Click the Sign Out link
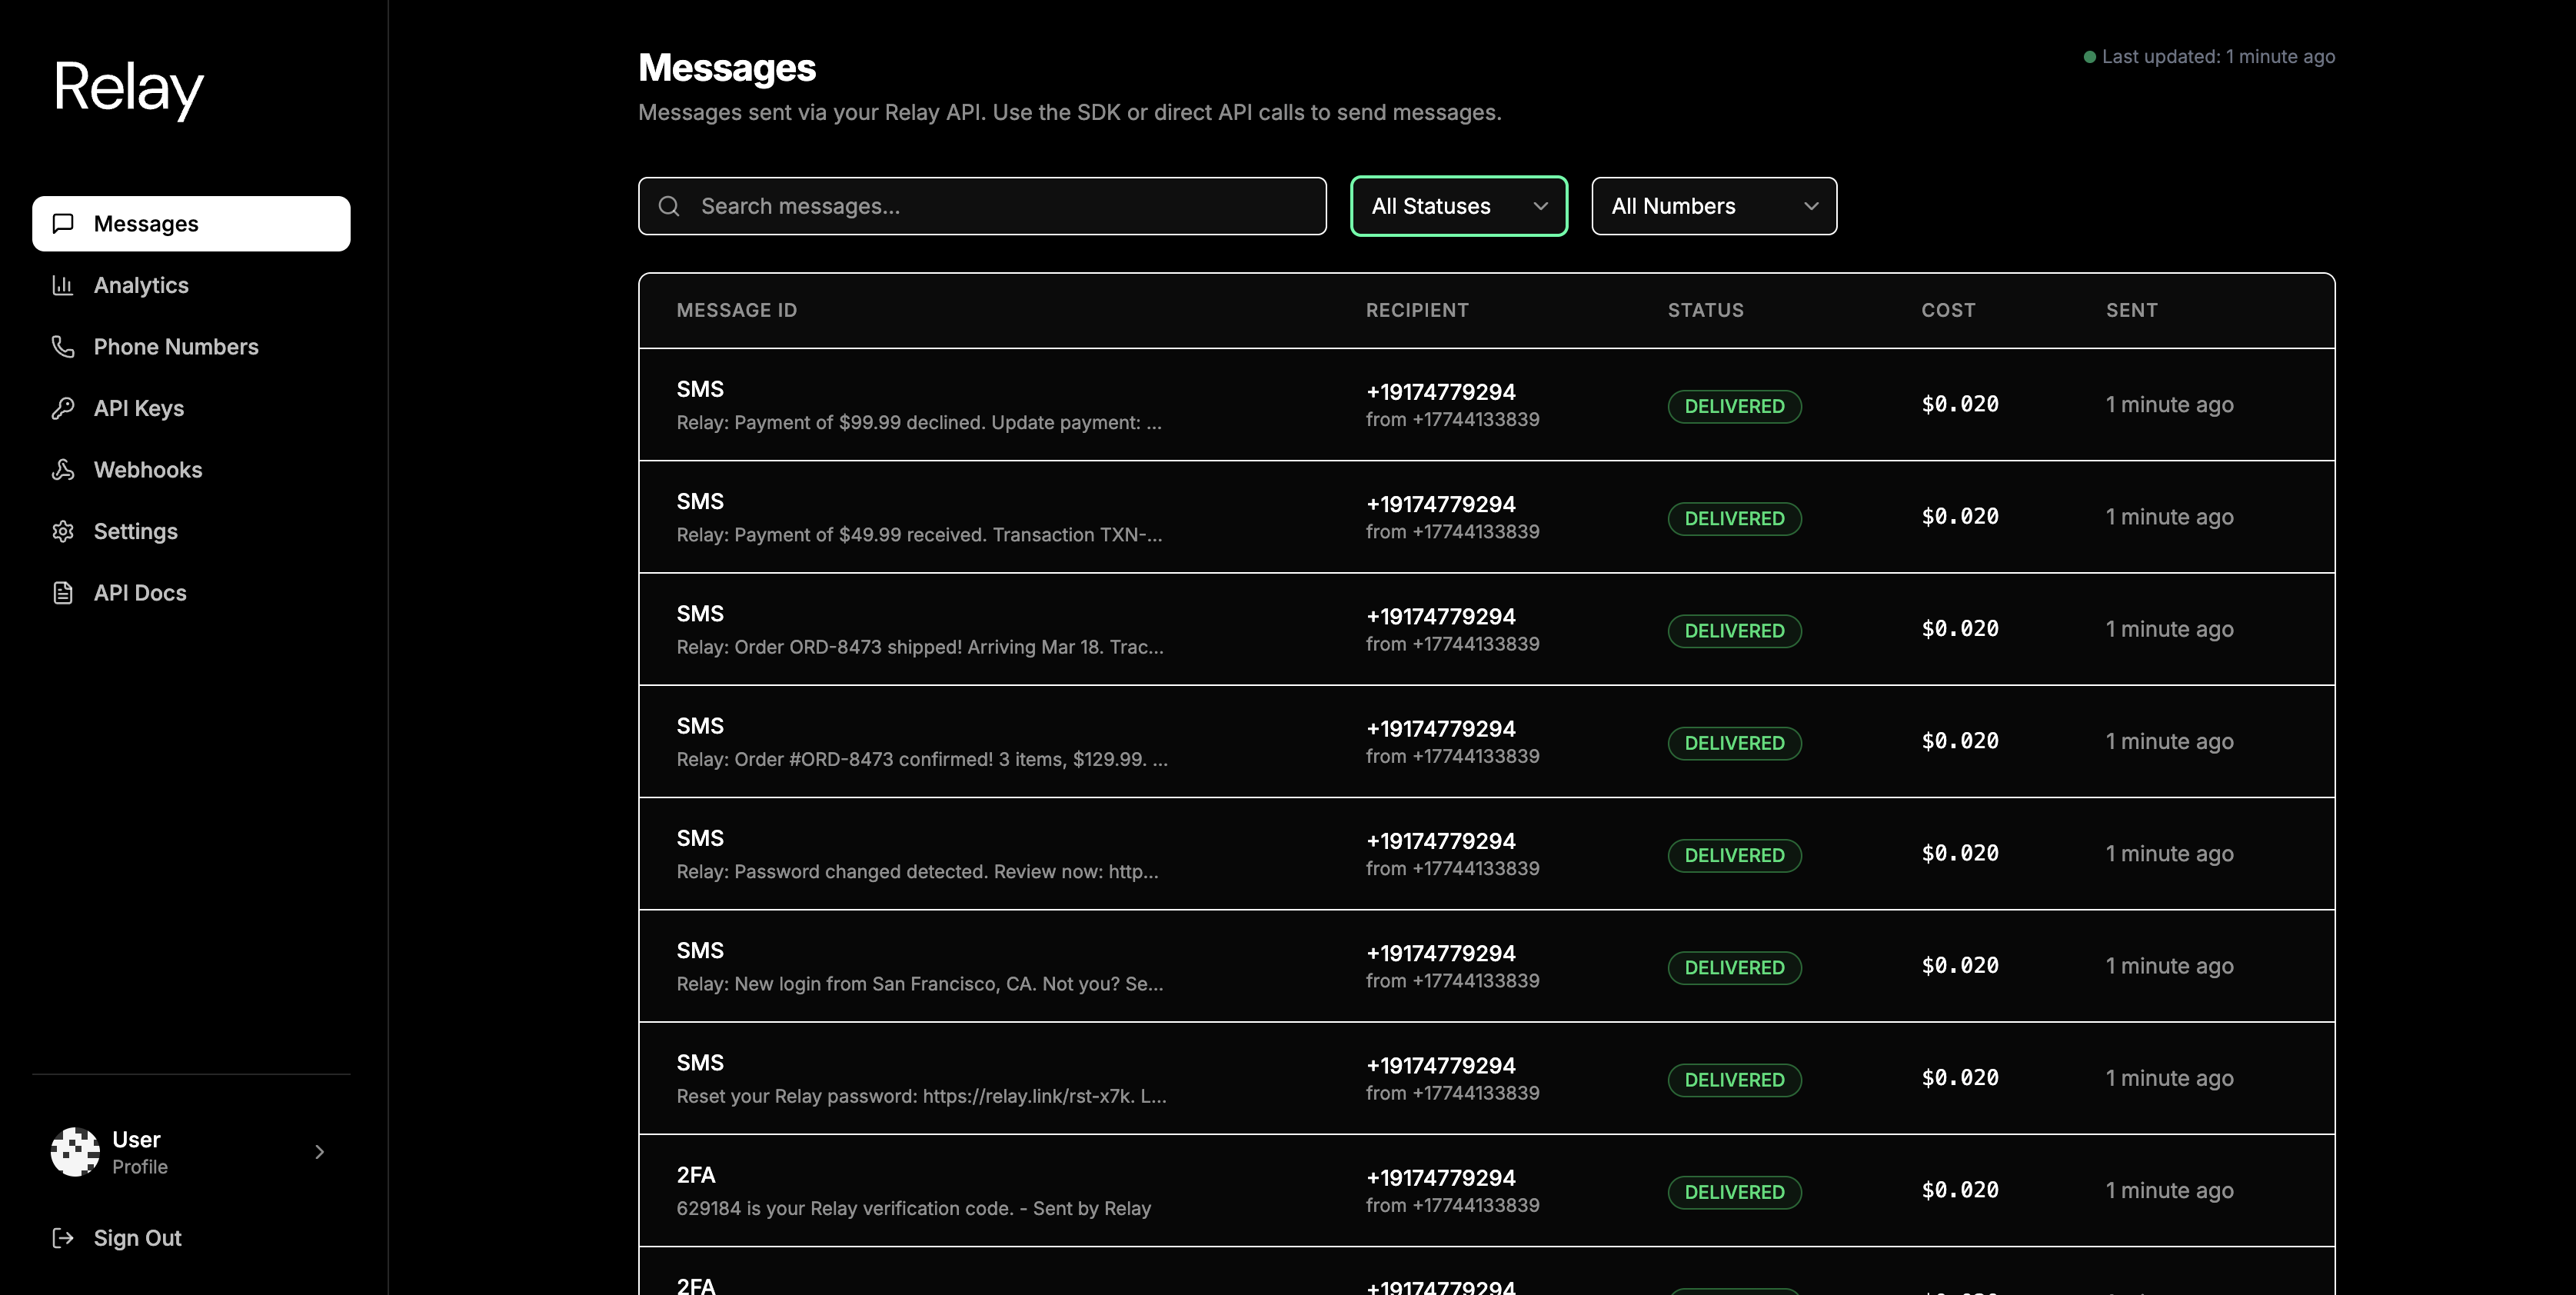This screenshot has width=2576, height=1295. tap(137, 1238)
